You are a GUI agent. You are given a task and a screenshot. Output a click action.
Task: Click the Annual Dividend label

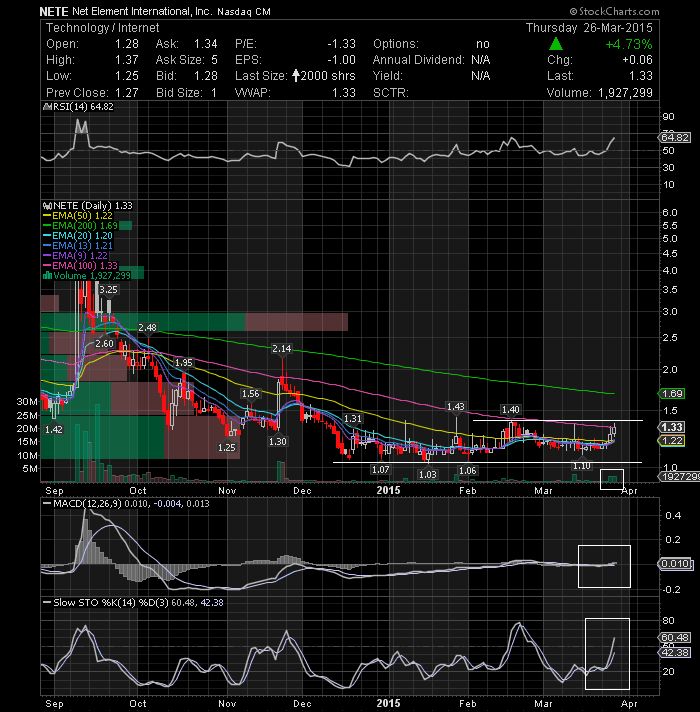click(x=419, y=60)
